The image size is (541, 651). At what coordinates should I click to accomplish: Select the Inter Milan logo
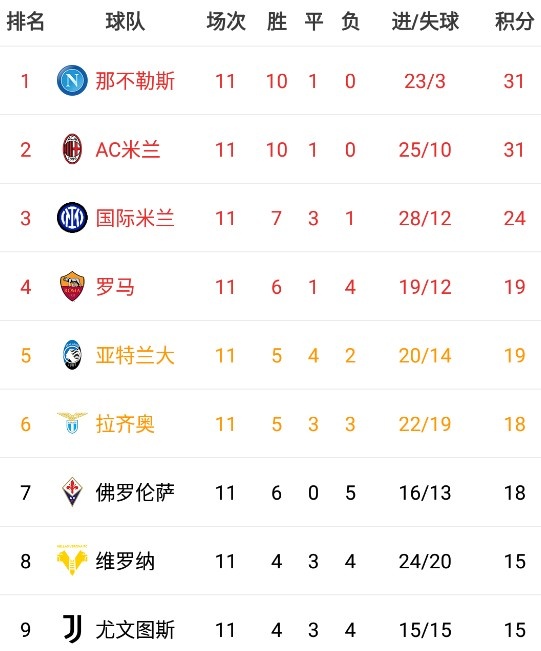(72, 218)
